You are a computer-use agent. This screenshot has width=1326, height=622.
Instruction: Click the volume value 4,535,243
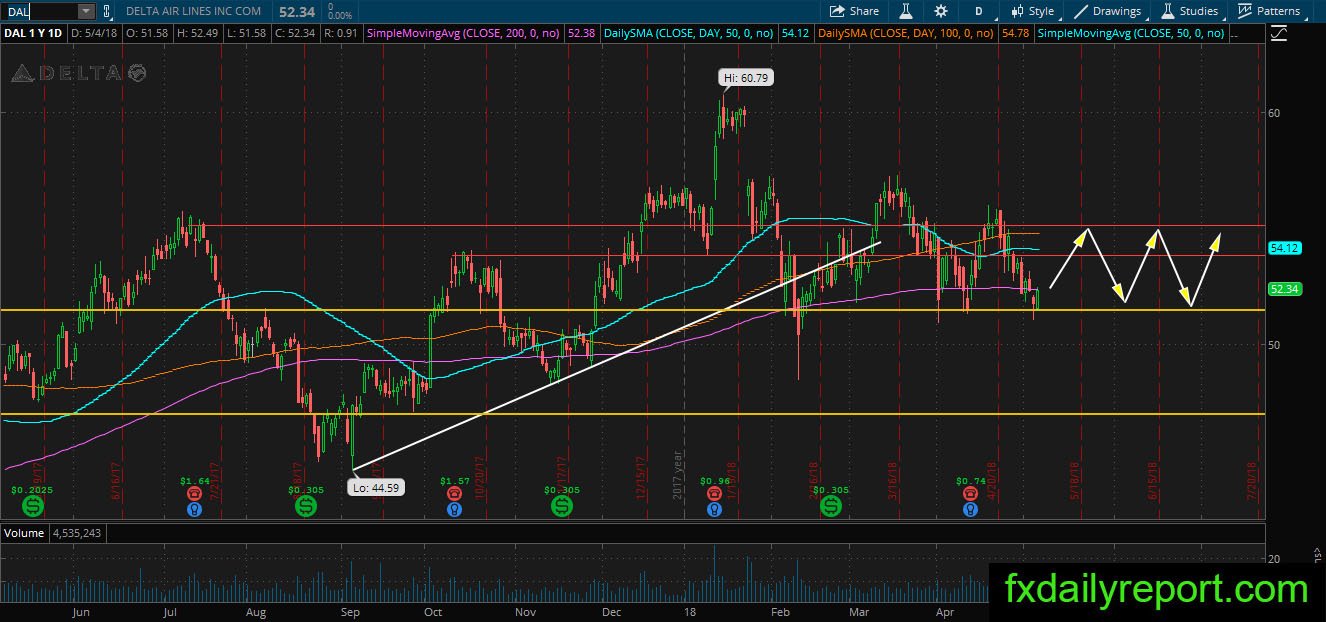[77, 533]
